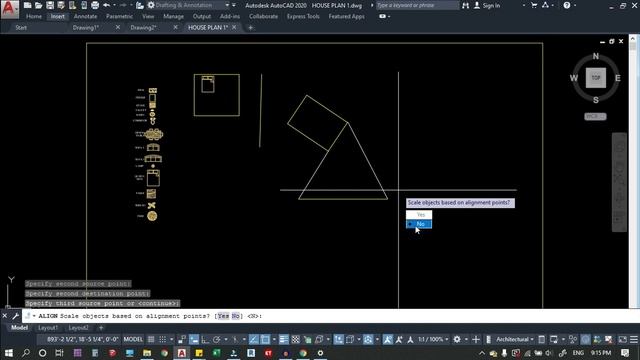Open the Featured Apps ribbon tab
Viewport: 640px width, 360px height.
click(347, 16)
